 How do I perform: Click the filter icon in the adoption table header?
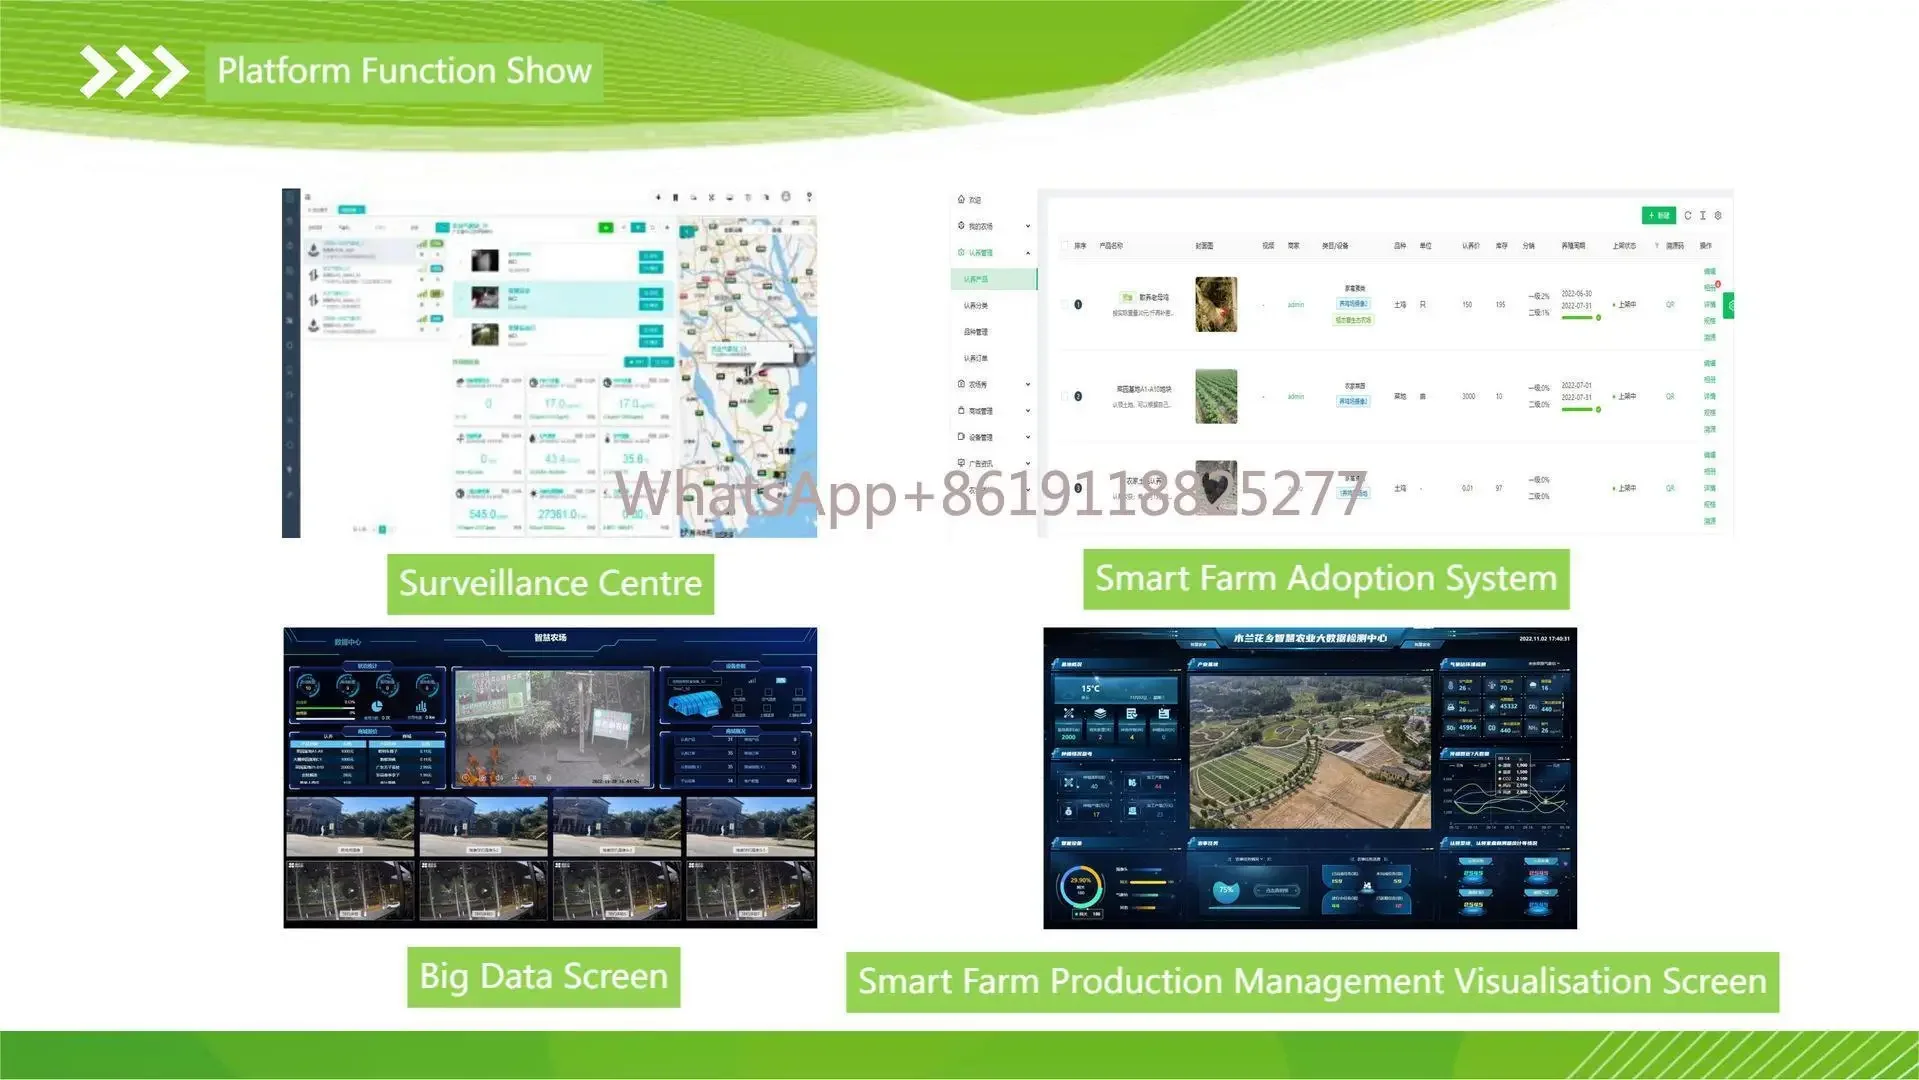1657,246
